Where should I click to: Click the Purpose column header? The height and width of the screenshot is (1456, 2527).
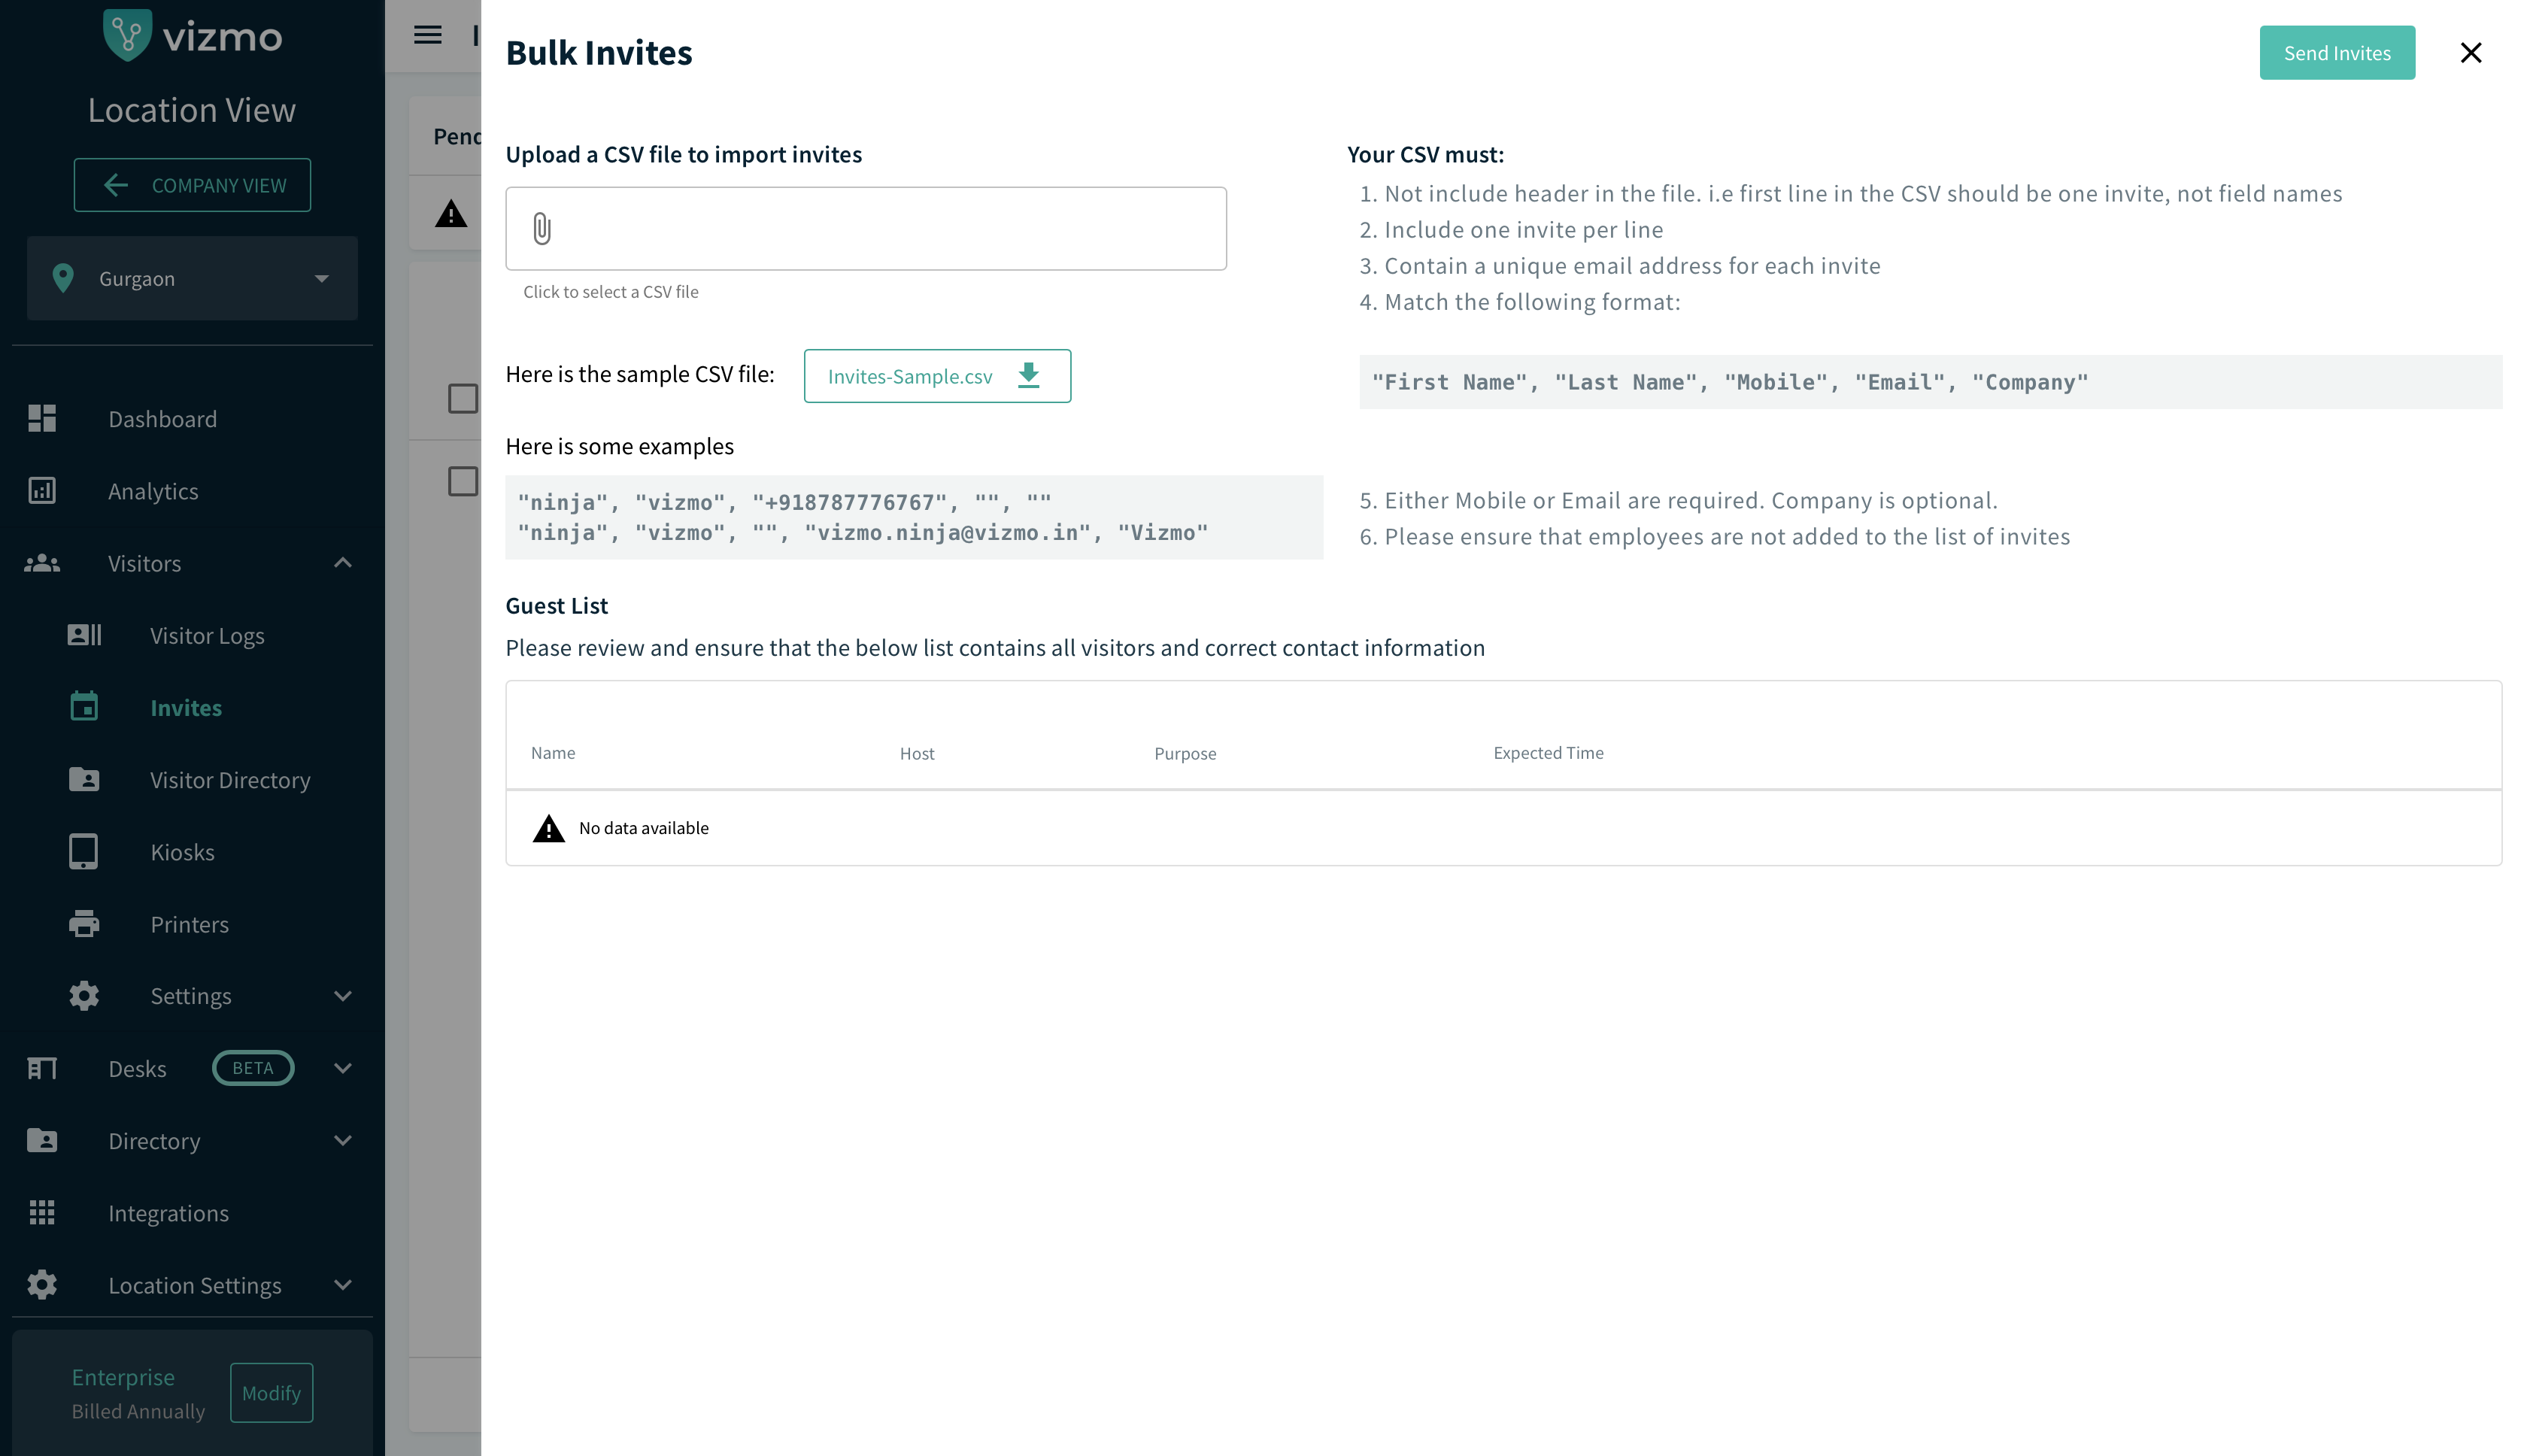(x=1185, y=753)
